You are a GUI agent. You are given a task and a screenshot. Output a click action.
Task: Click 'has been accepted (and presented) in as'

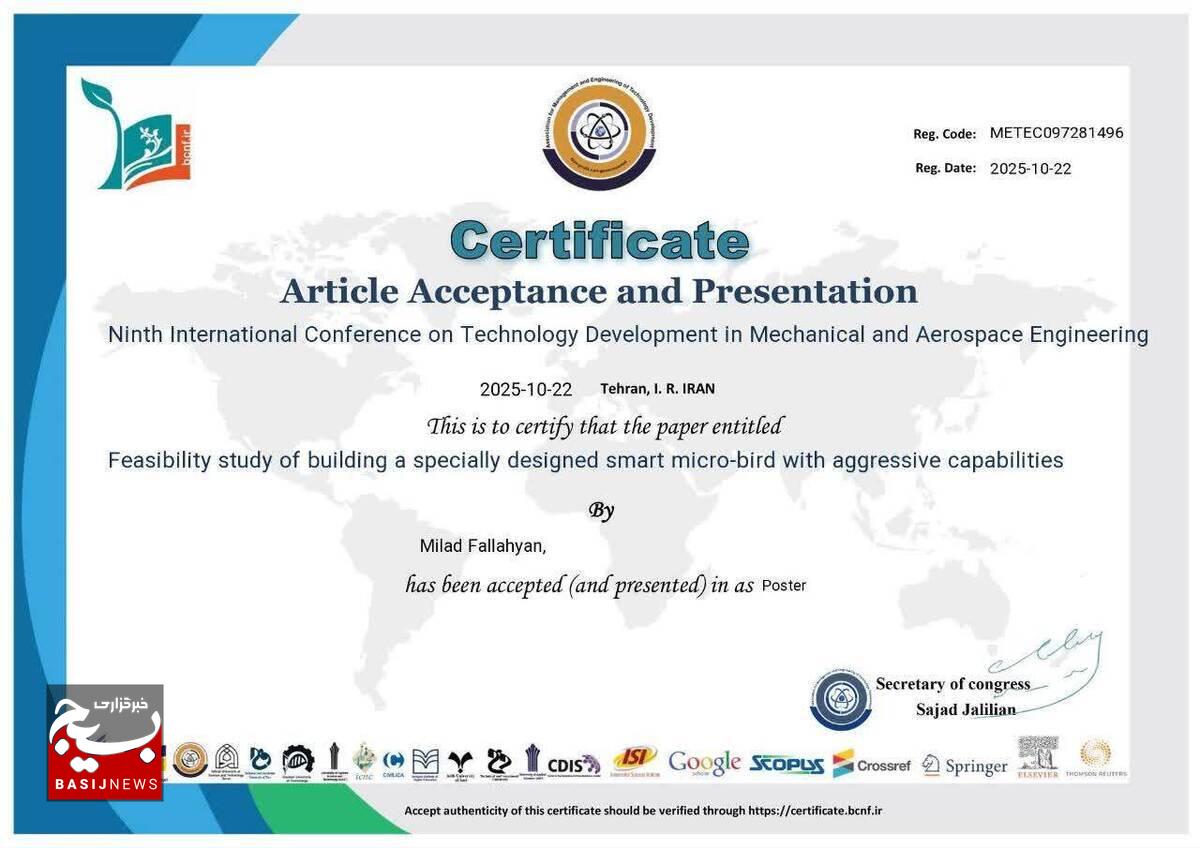579,585
